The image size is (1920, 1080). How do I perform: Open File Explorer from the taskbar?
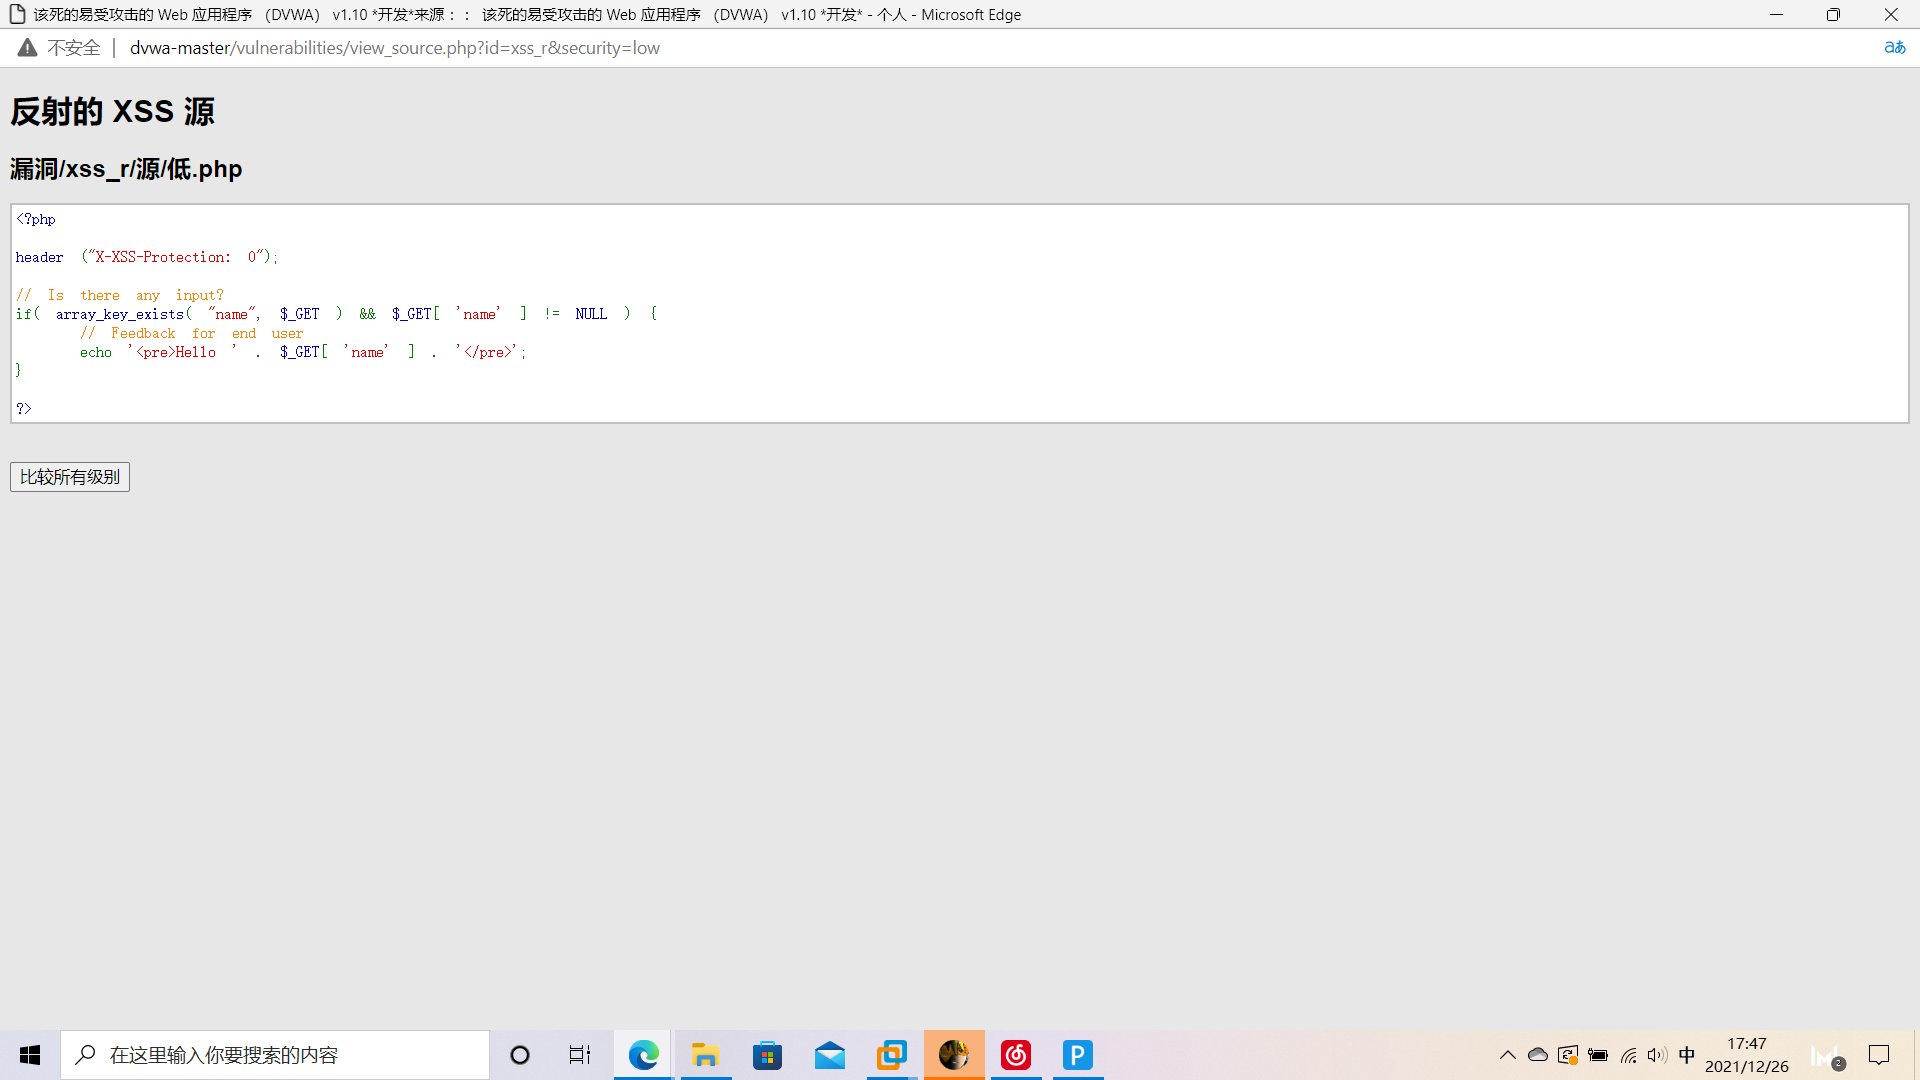[x=705, y=1055]
